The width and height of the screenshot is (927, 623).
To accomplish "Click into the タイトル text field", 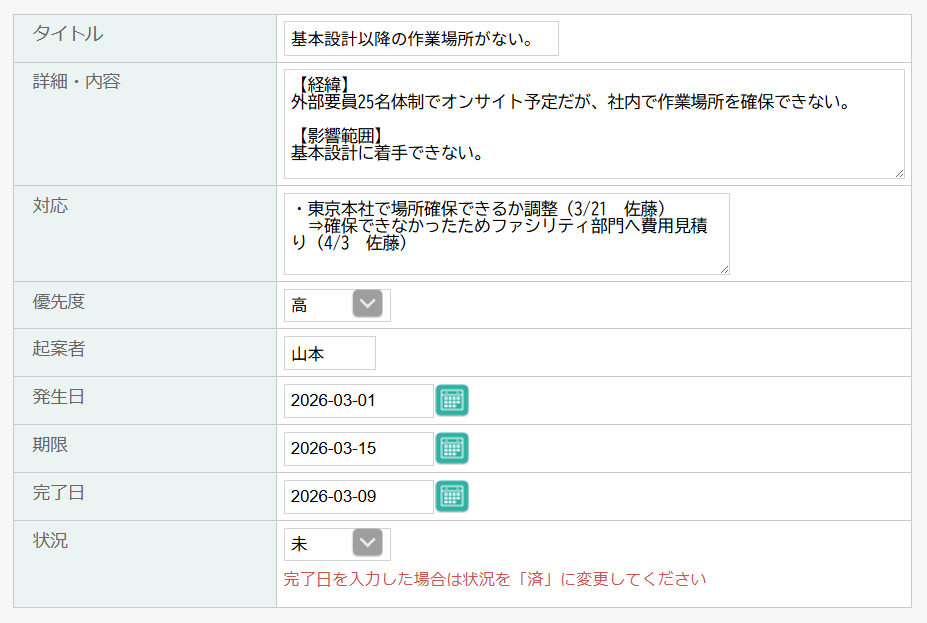I will click(421, 39).
